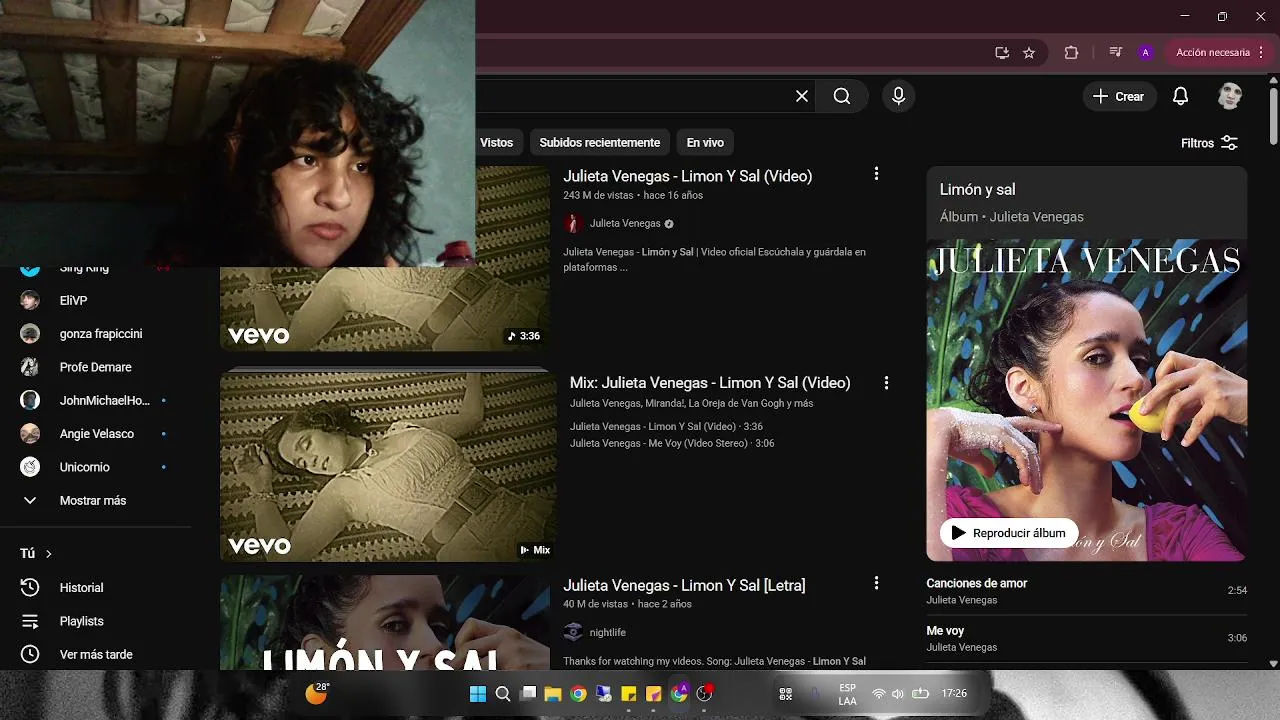
Task: Play the Mix thumbnail with vevo logo
Action: pos(388,466)
